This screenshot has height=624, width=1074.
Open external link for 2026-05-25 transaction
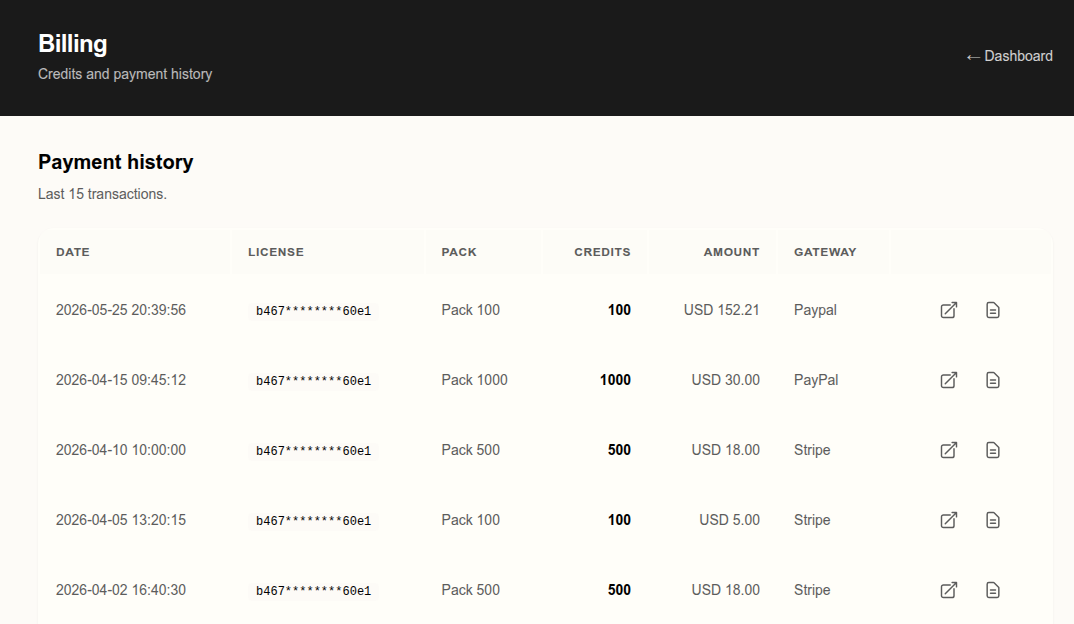[949, 310]
